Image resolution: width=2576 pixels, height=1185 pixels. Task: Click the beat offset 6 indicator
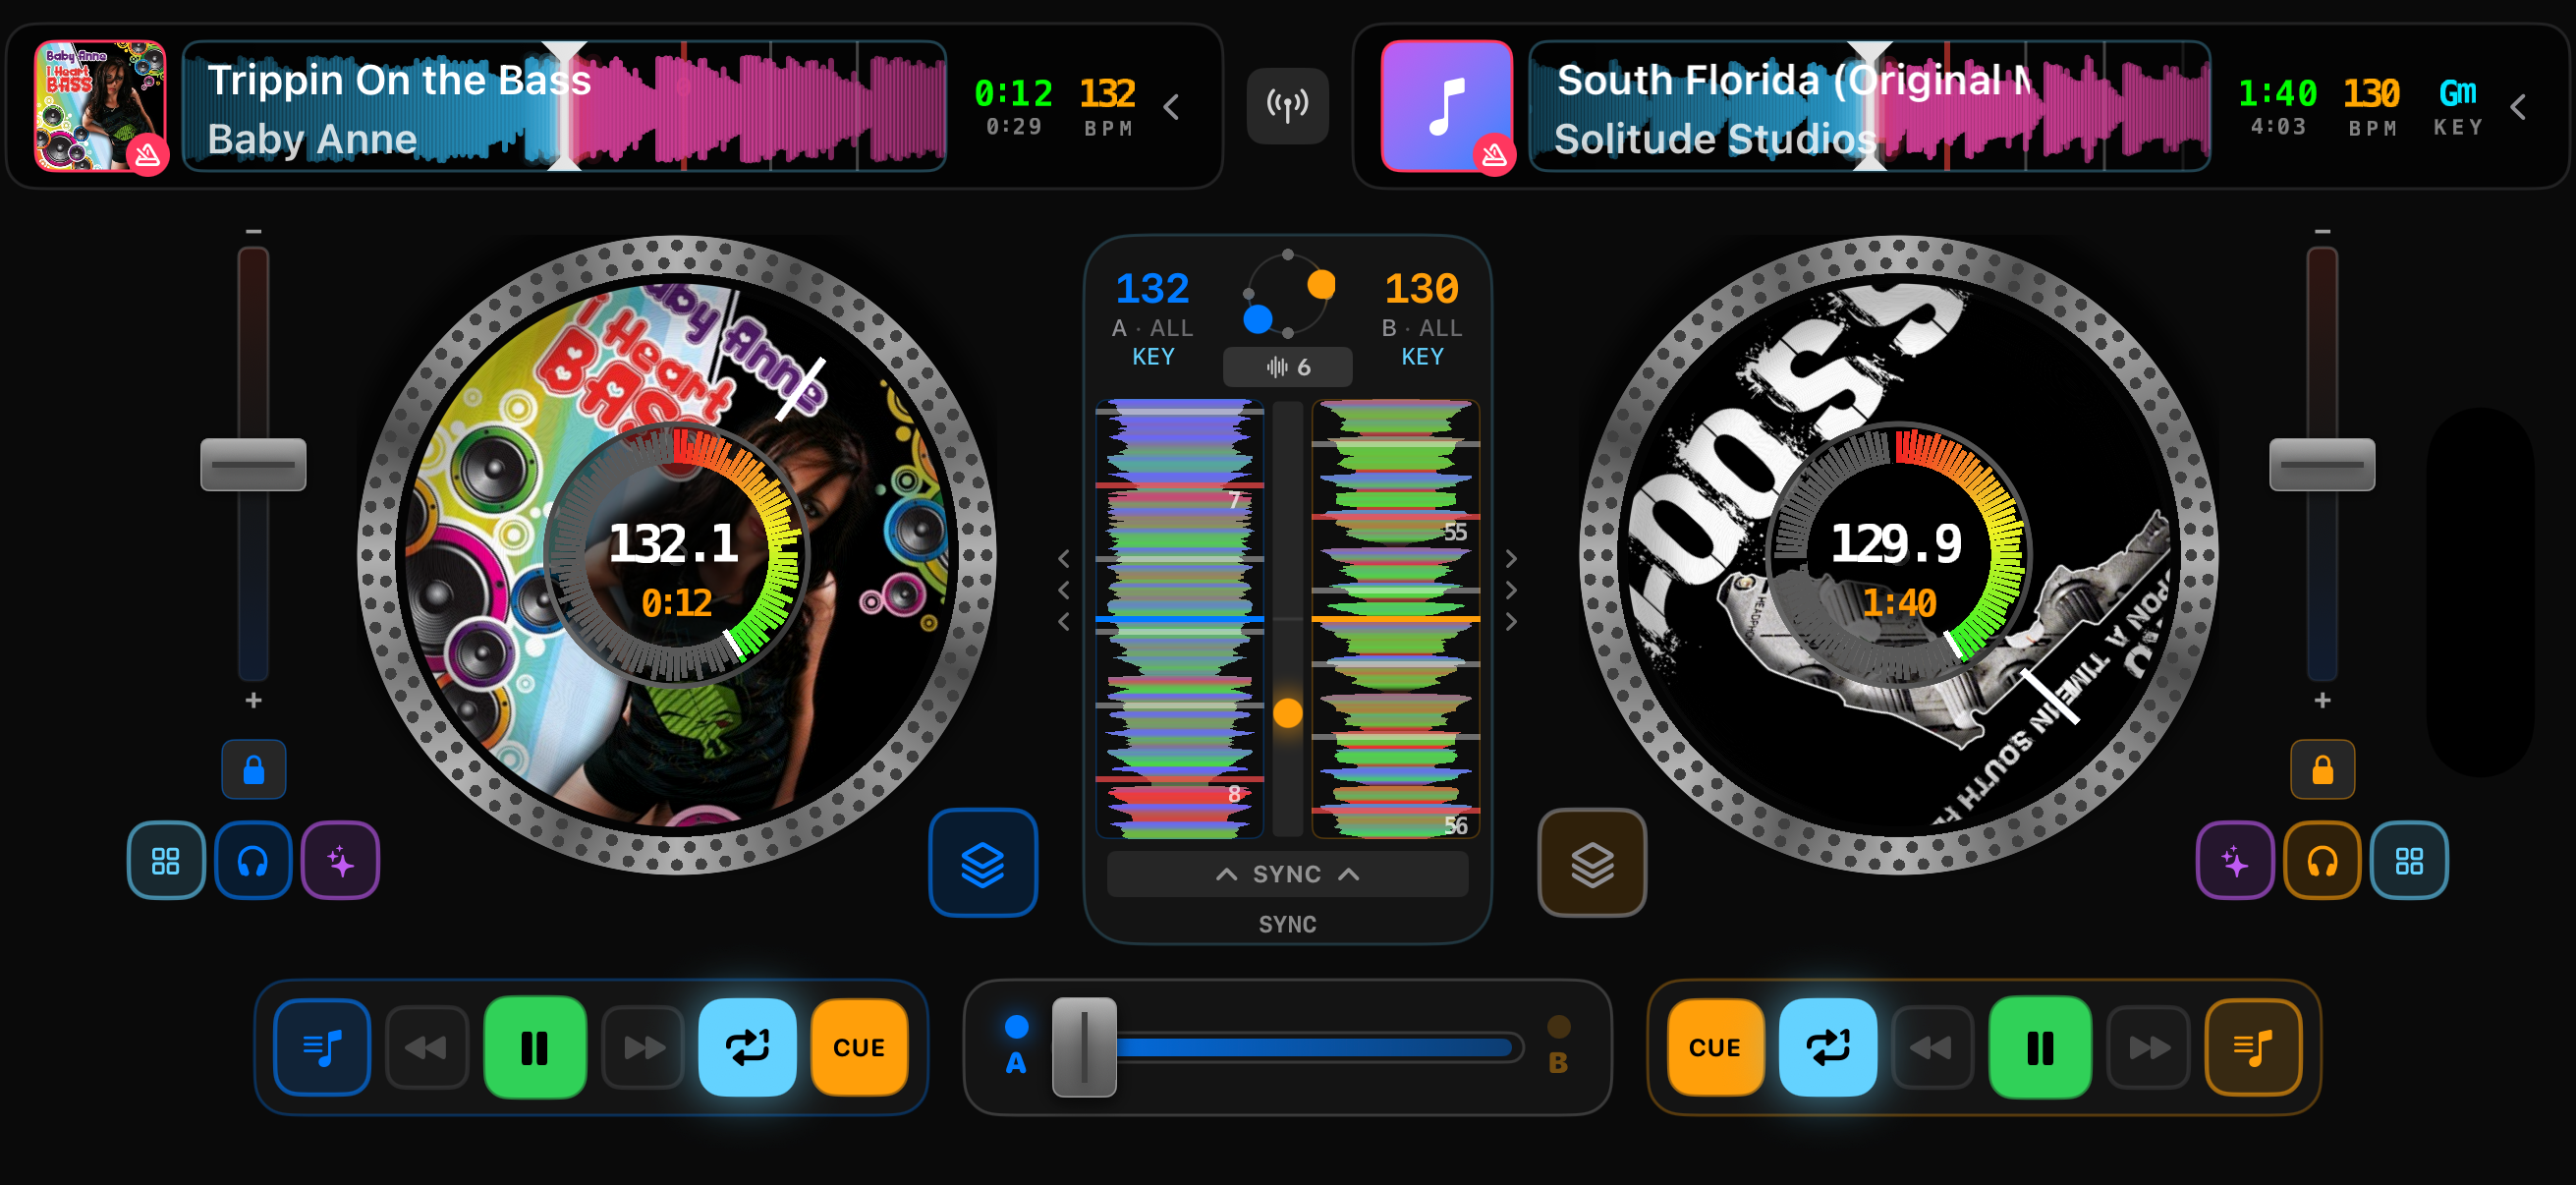tap(1288, 367)
